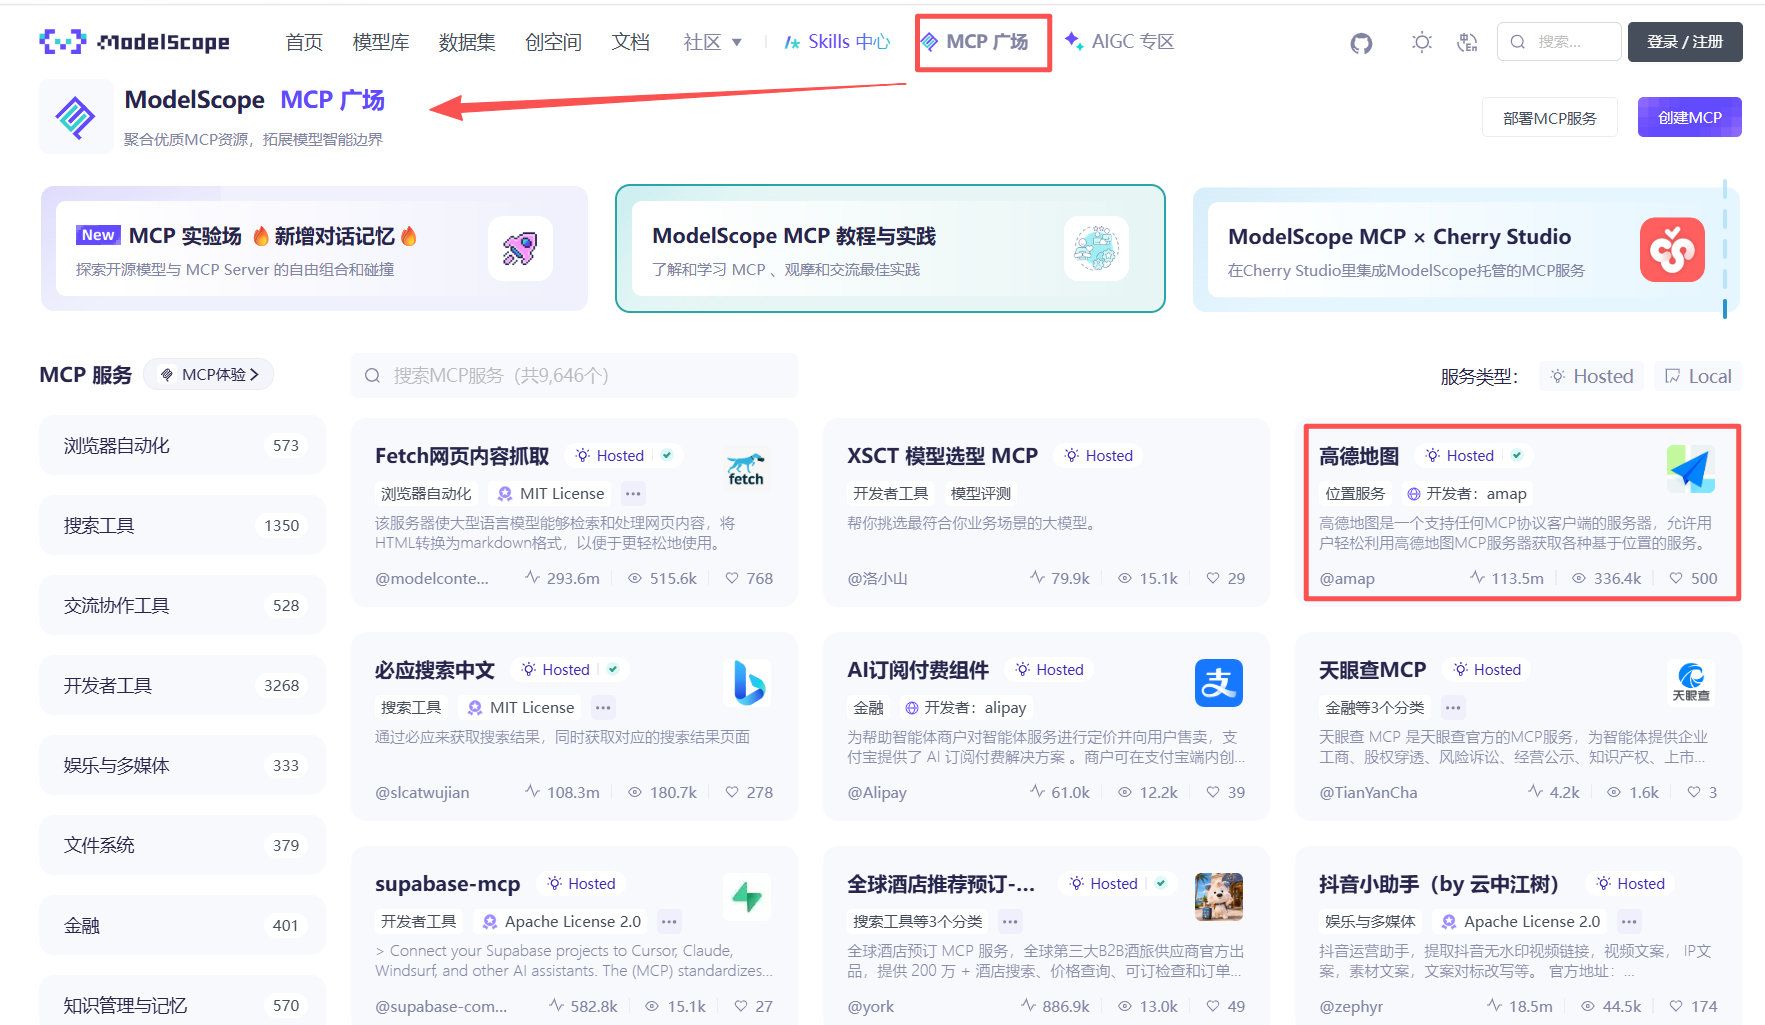Click the rocket icon on MCP 实验场 banner
This screenshot has height=1025, width=1765.
[x=520, y=248]
